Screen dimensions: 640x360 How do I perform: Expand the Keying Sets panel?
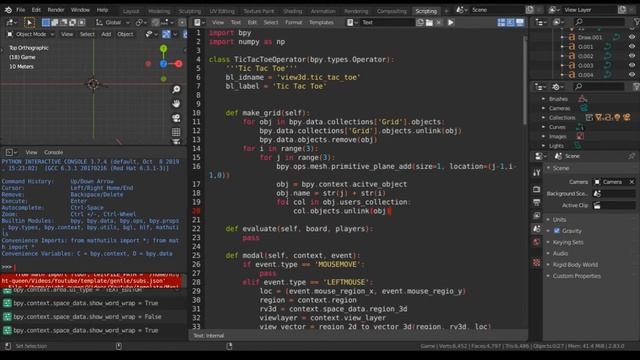(x=568, y=242)
